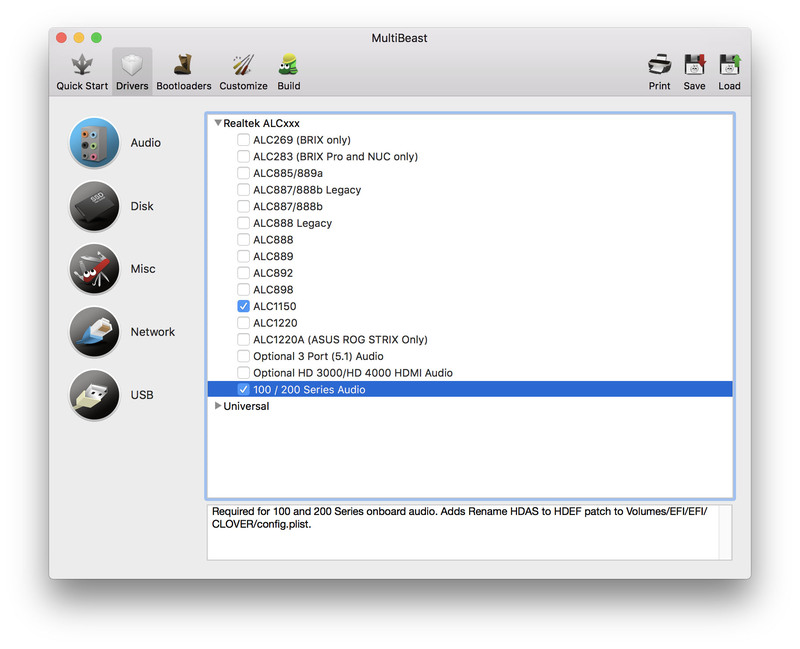Collapse the Realtek ALCxxx disclosure triangle
This screenshot has height=649, width=800.
click(x=218, y=123)
